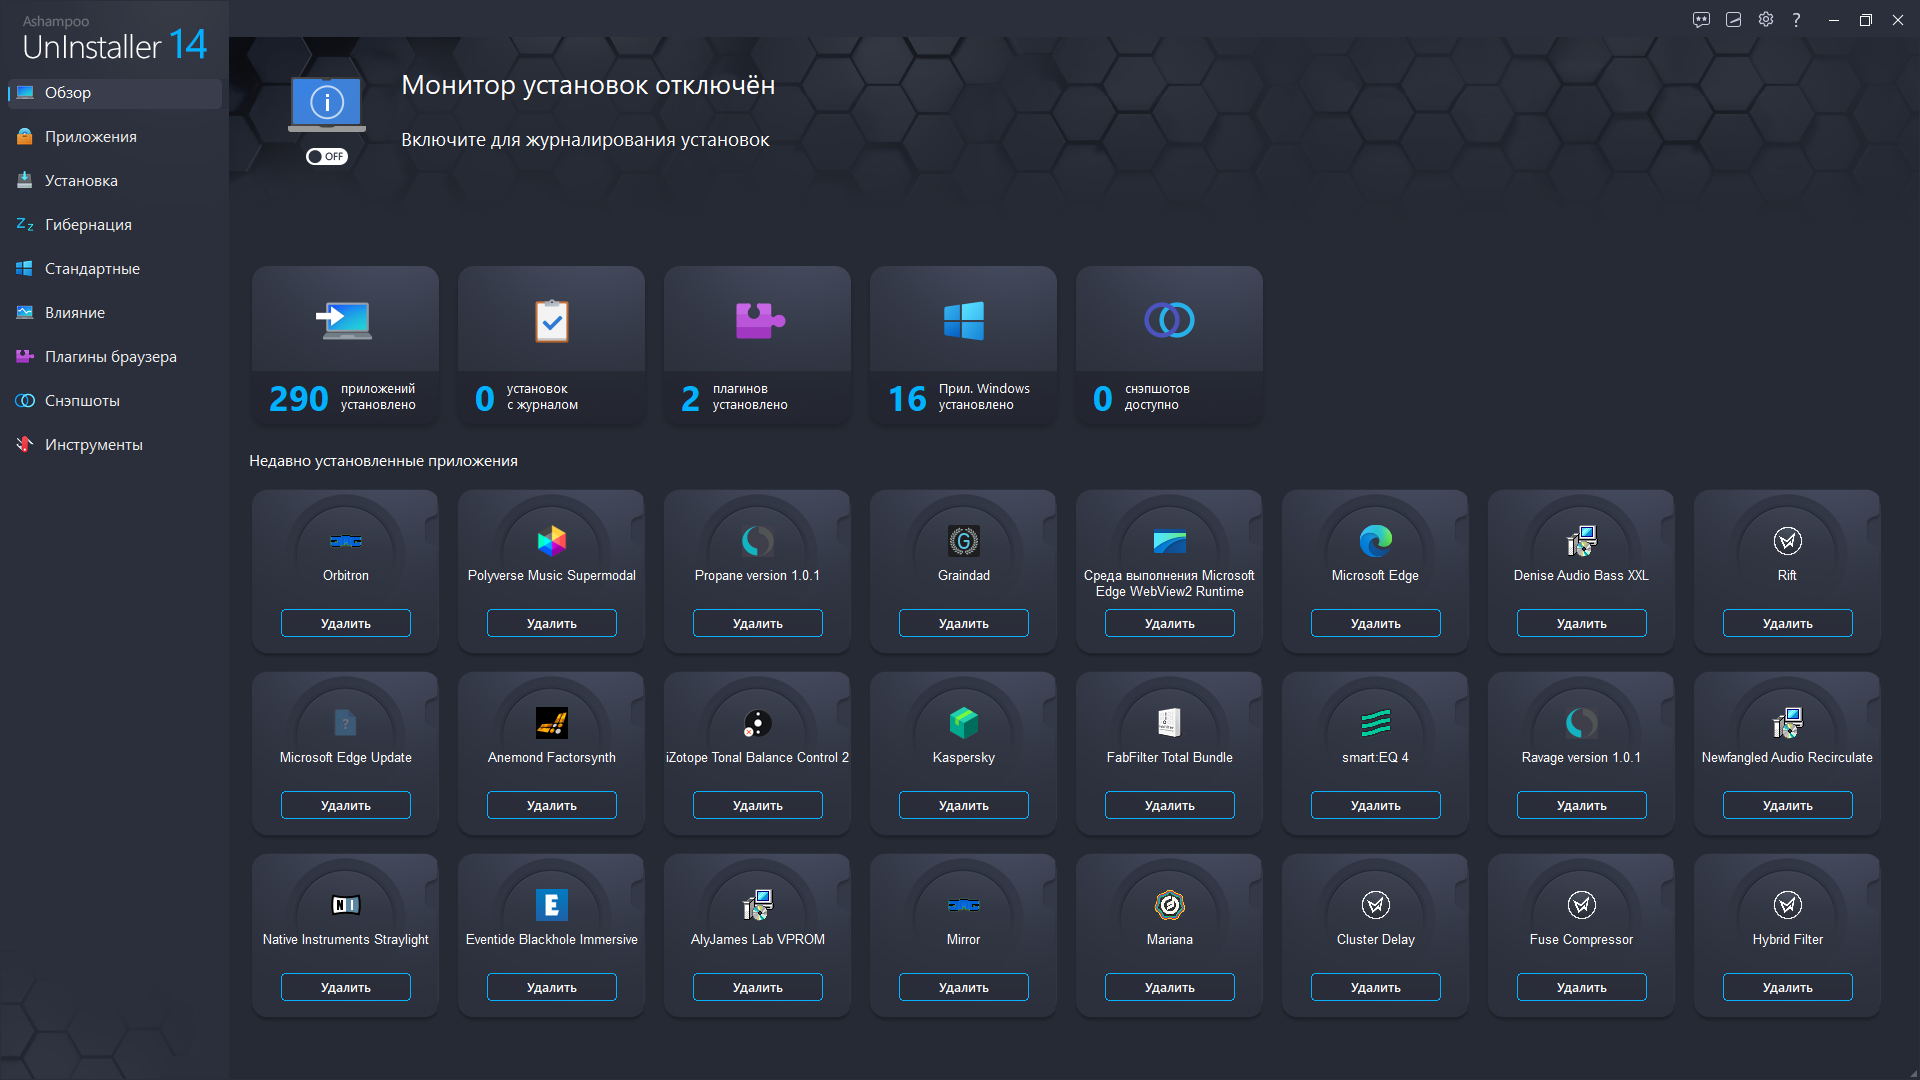Enable the installation monitor switch
The image size is (1920, 1080).
[327, 156]
